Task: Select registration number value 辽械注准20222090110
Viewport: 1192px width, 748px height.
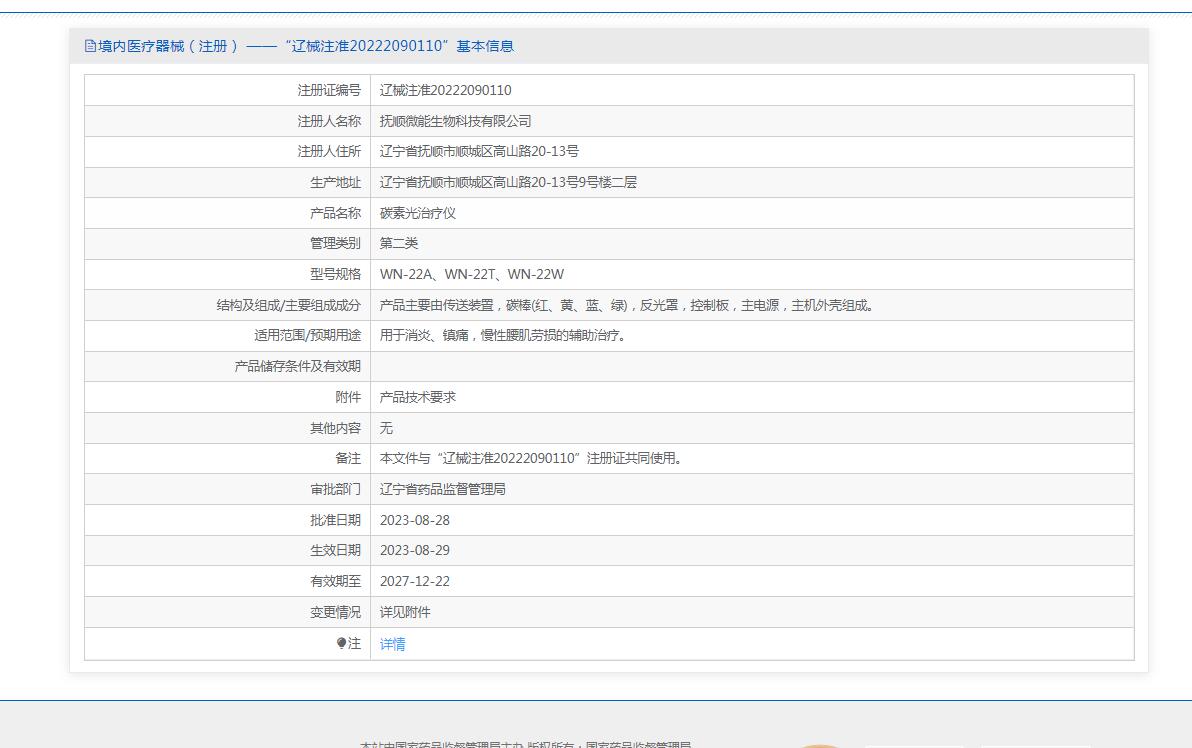Action: (x=445, y=90)
